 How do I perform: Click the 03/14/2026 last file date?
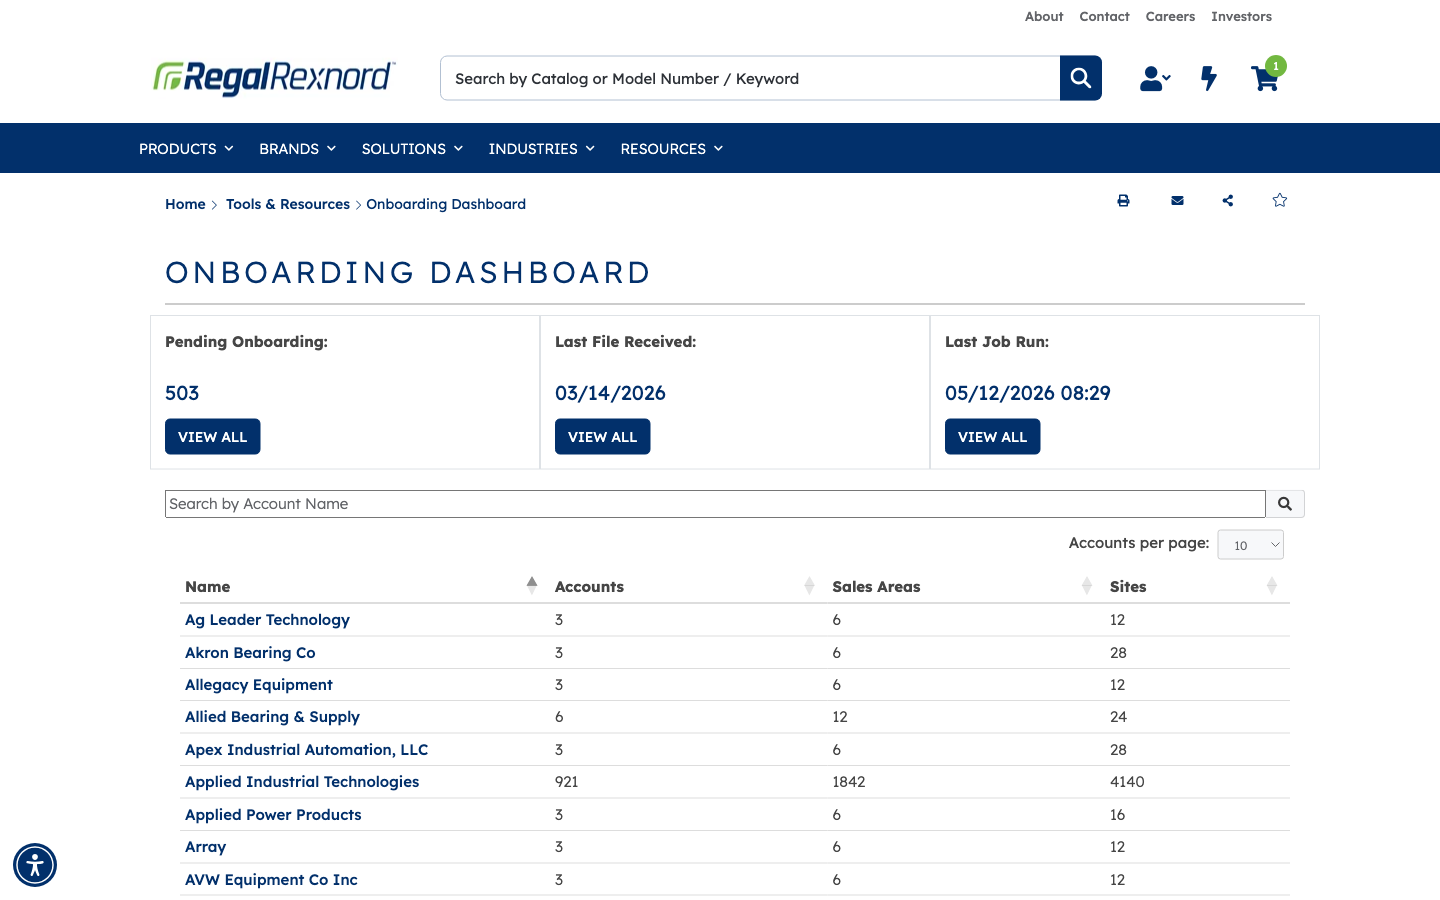click(610, 393)
